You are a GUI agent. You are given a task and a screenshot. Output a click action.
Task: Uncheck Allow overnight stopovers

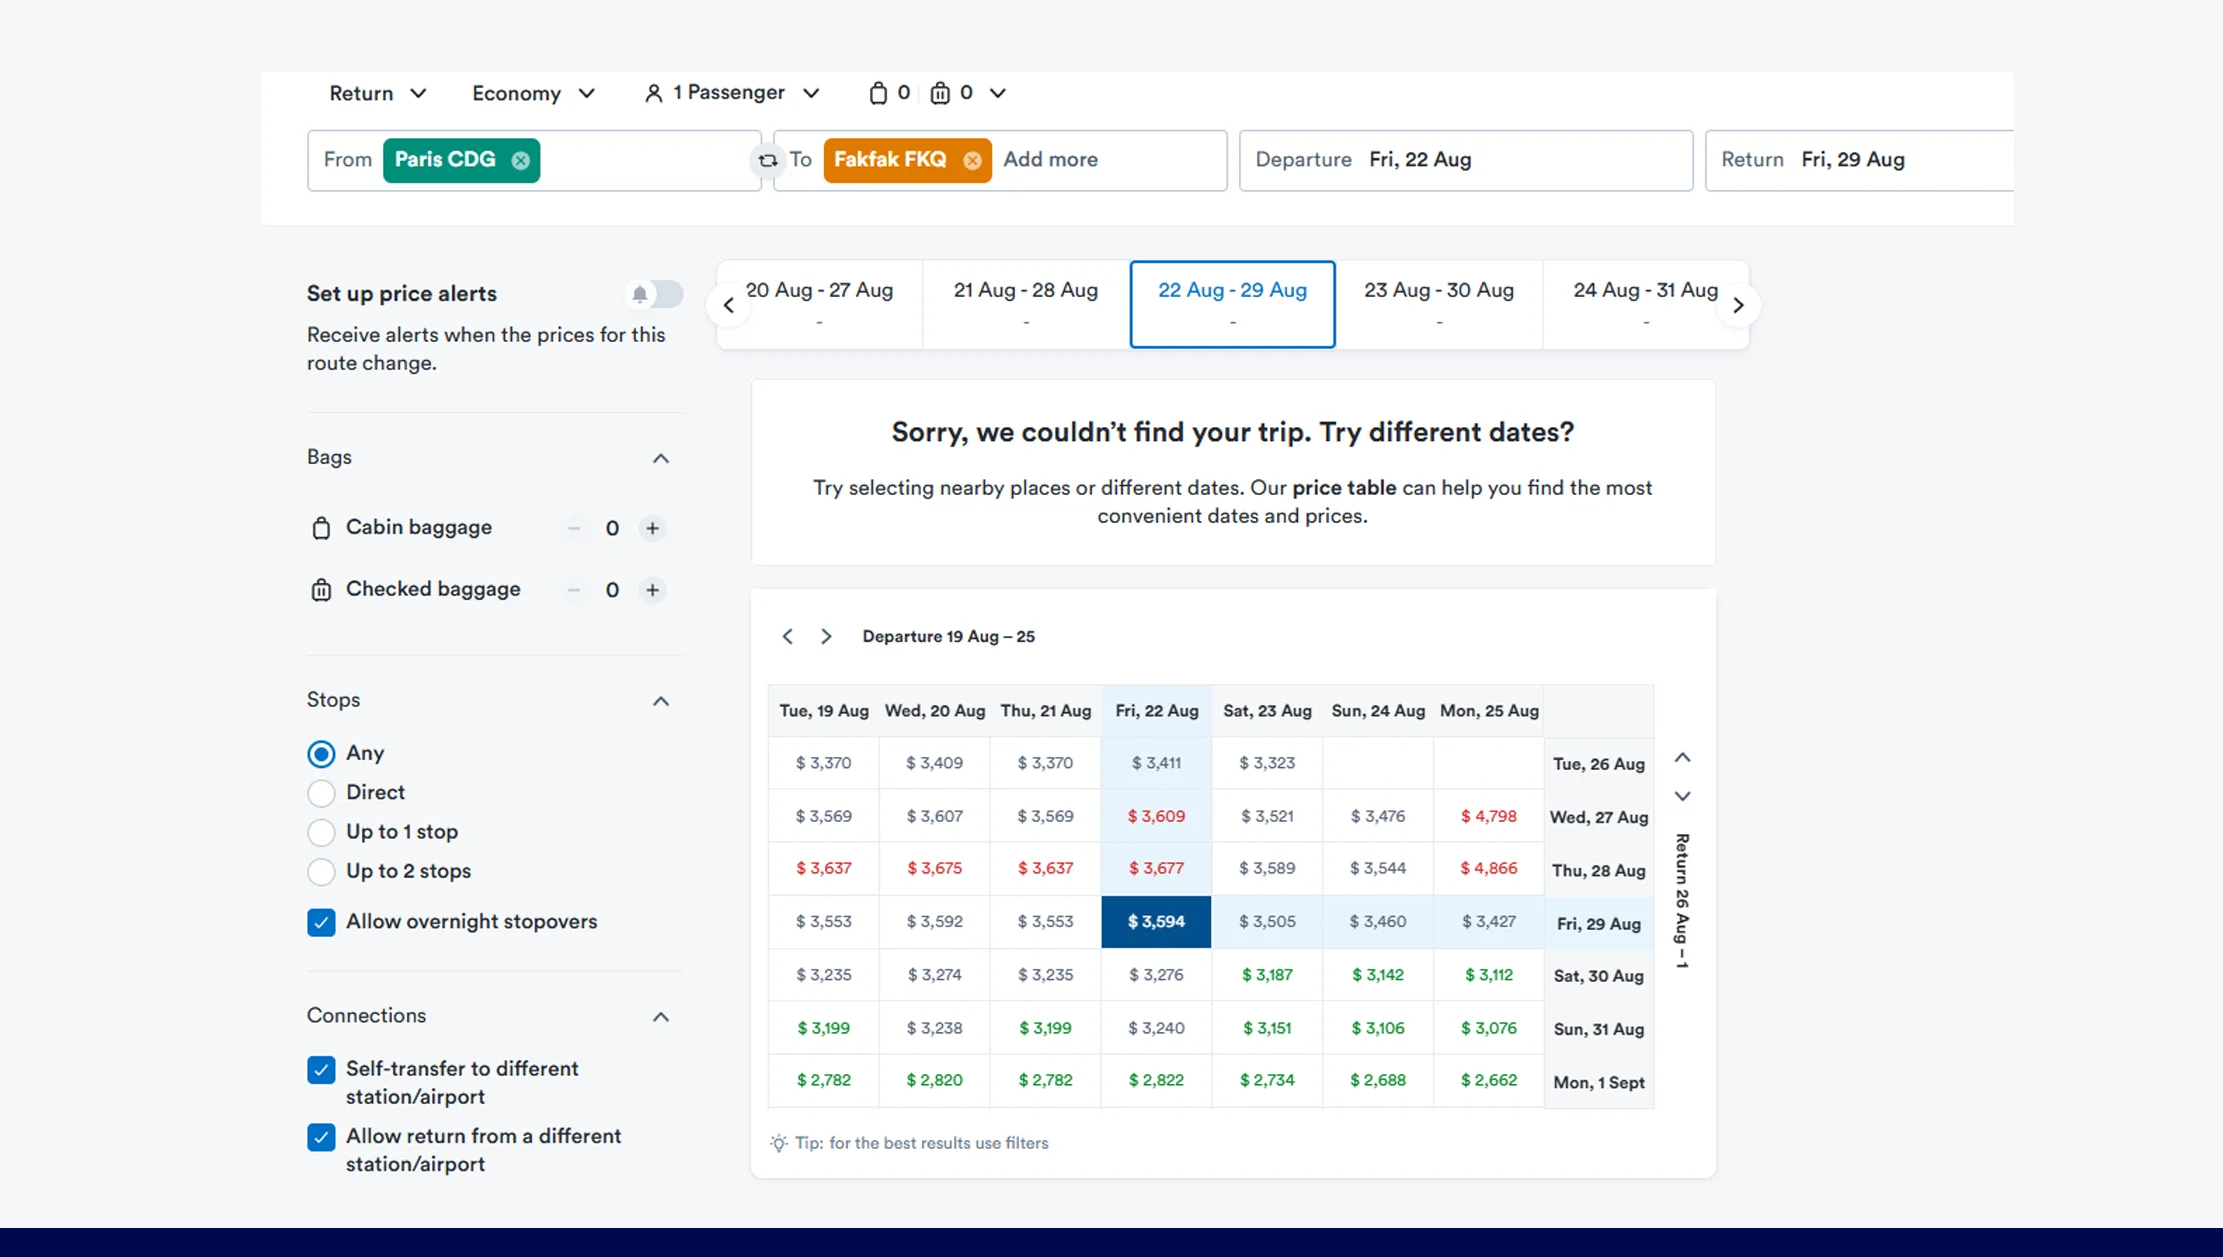tap(321, 922)
